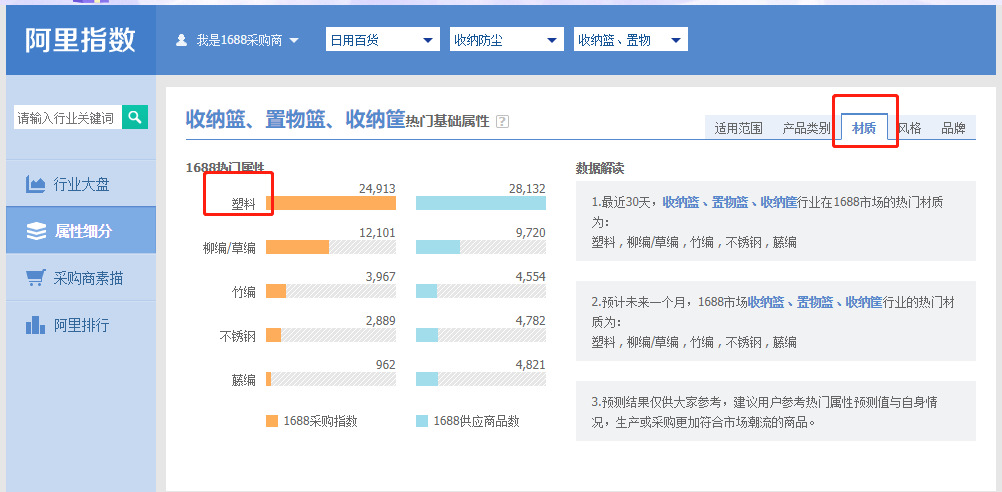The image size is (1002, 492).
Task: Click the value 4,782
Action: click(530, 321)
